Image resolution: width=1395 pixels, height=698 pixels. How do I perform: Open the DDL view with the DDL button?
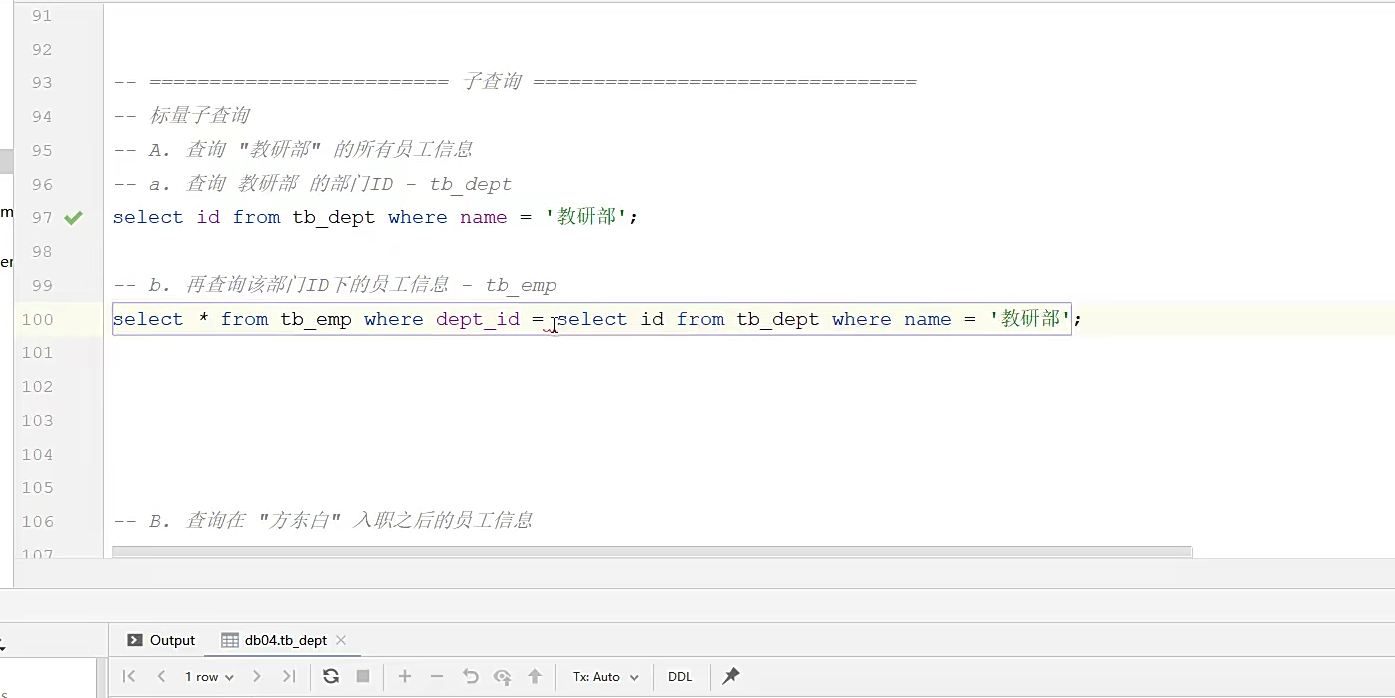tap(680, 676)
